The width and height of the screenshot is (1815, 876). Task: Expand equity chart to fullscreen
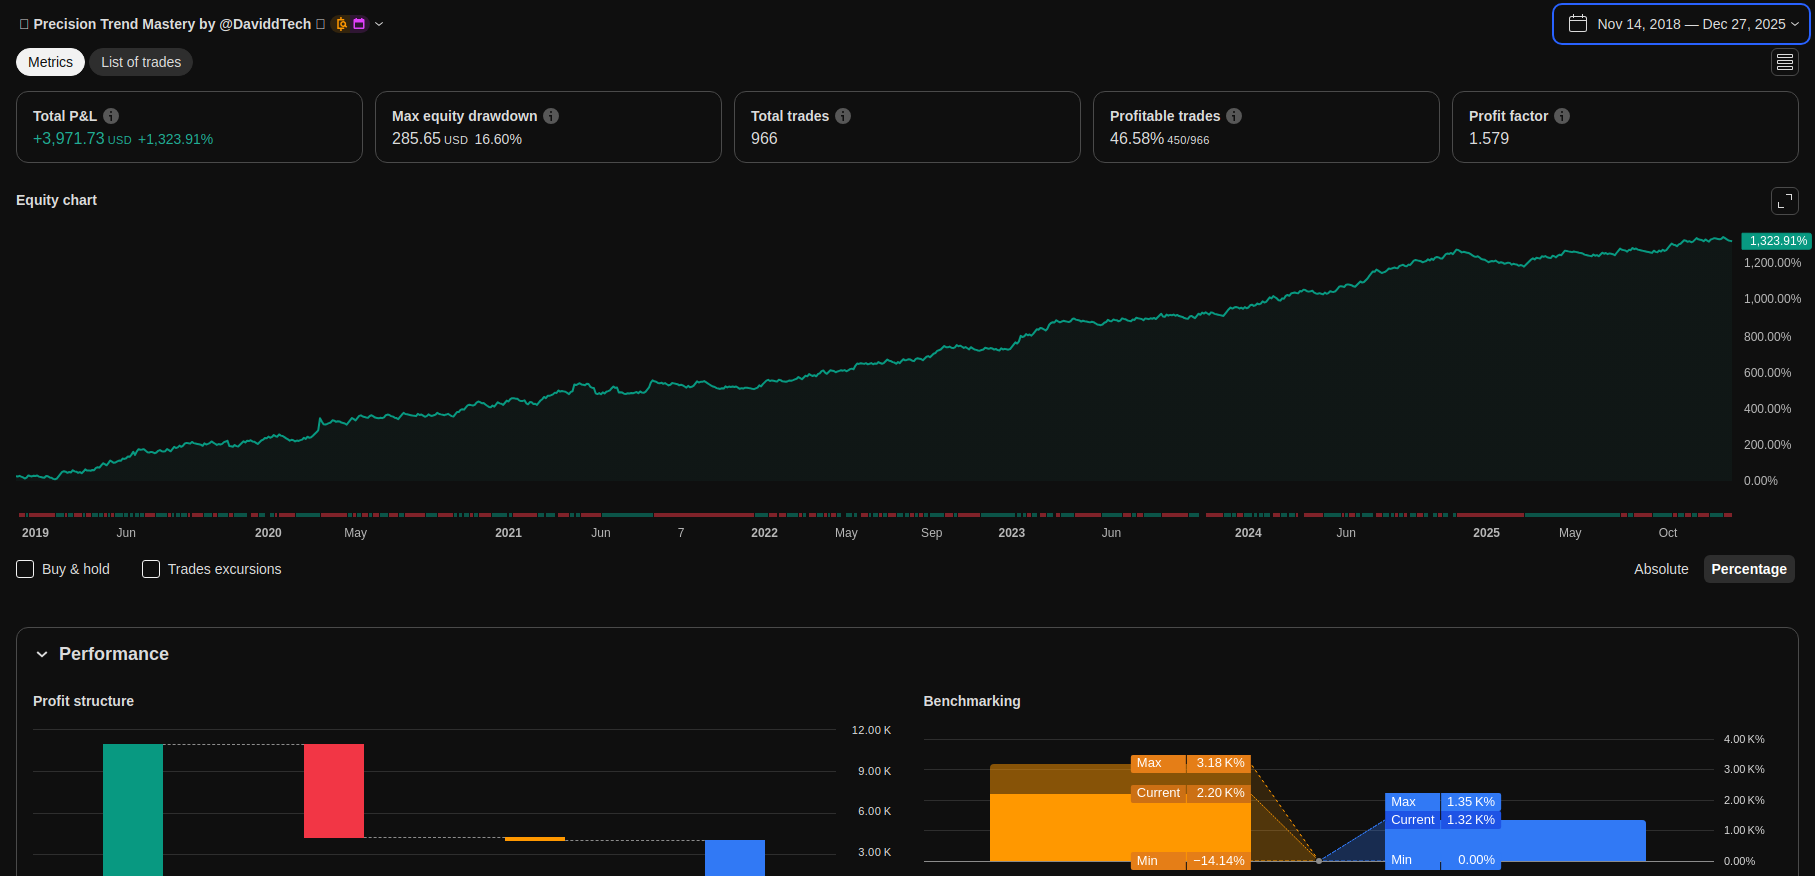click(x=1784, y=201)
